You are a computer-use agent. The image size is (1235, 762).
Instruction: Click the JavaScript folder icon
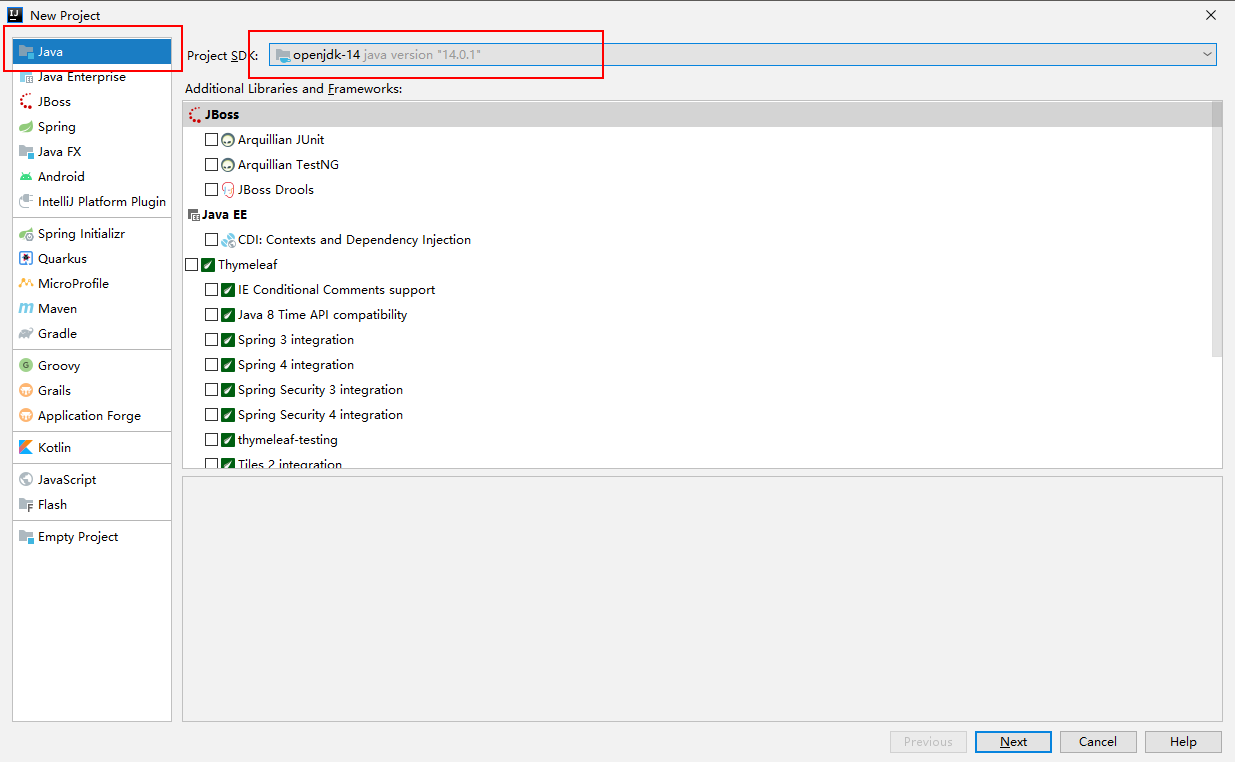coord(26,480)
